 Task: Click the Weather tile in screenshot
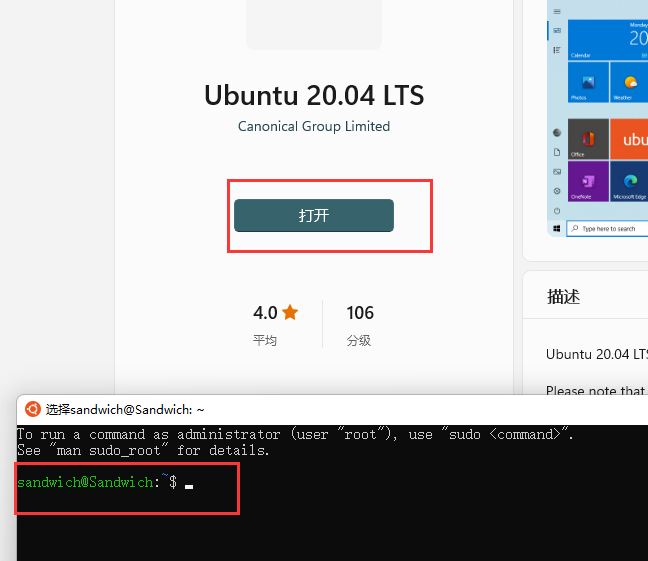629,82
